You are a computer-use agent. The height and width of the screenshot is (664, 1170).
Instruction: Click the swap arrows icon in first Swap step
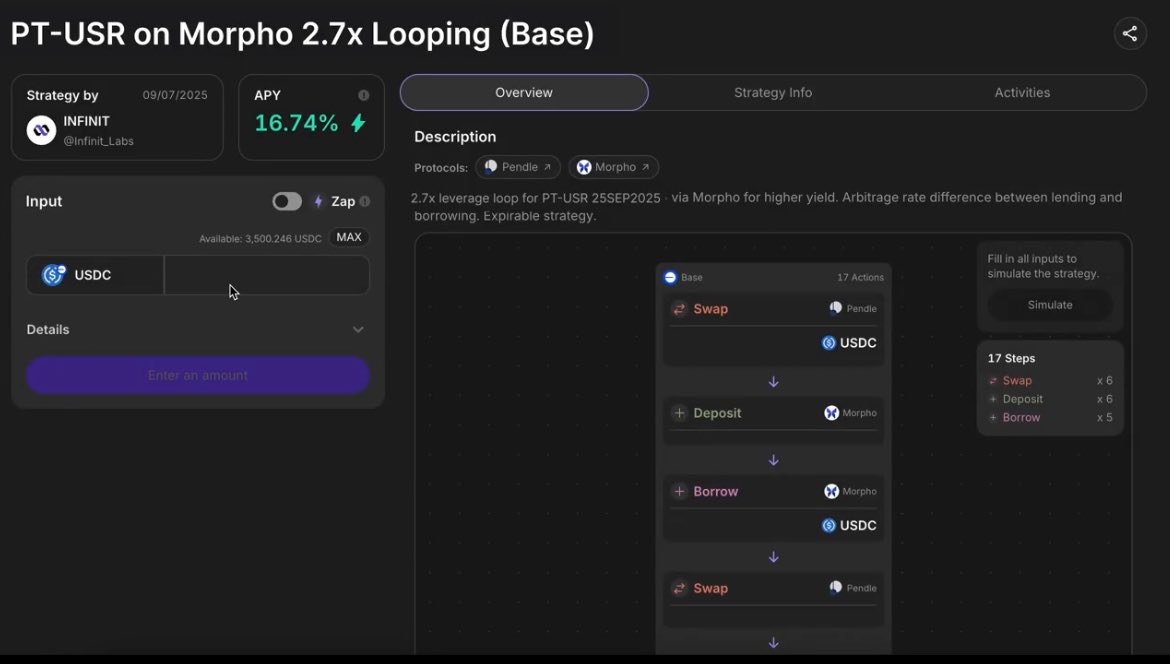pos(679,309)
